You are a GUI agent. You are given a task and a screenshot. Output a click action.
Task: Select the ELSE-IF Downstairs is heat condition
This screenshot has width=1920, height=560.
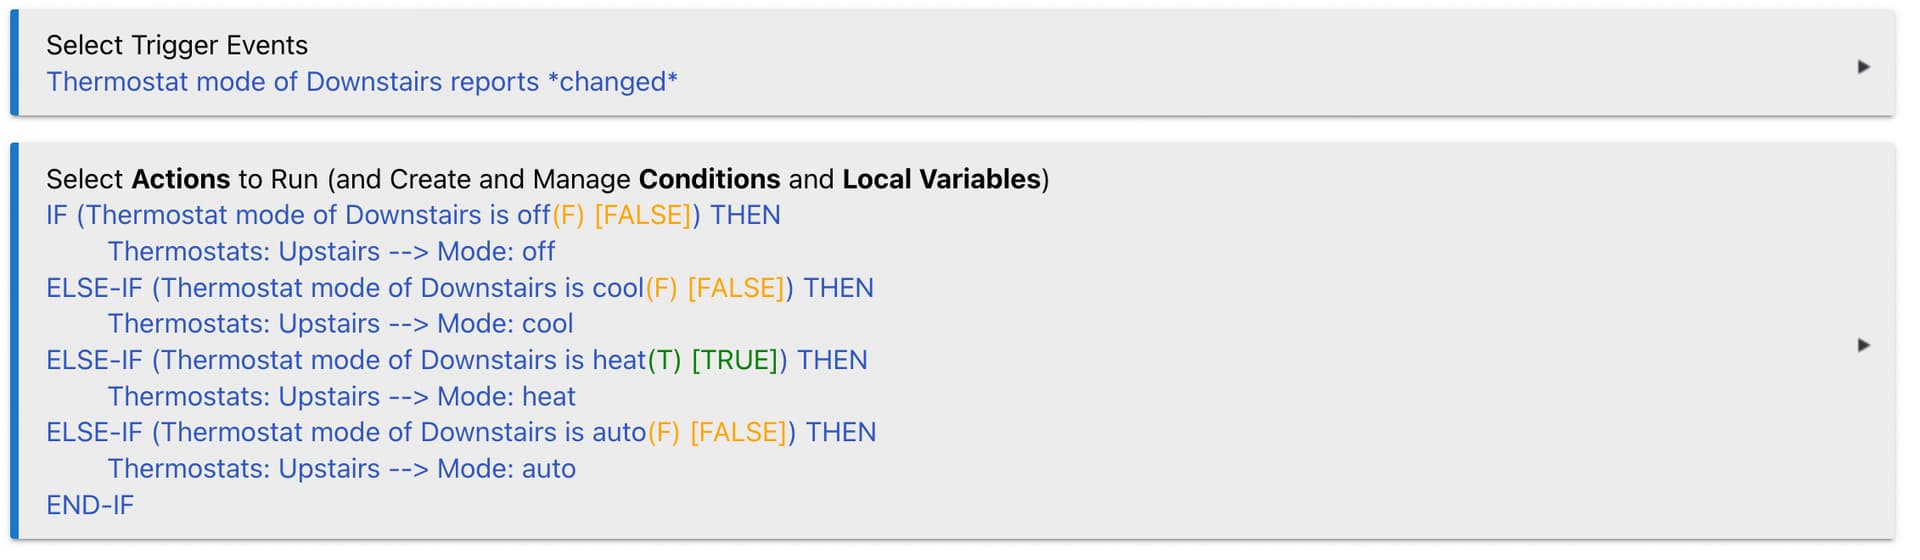click(x=345, y=360)
